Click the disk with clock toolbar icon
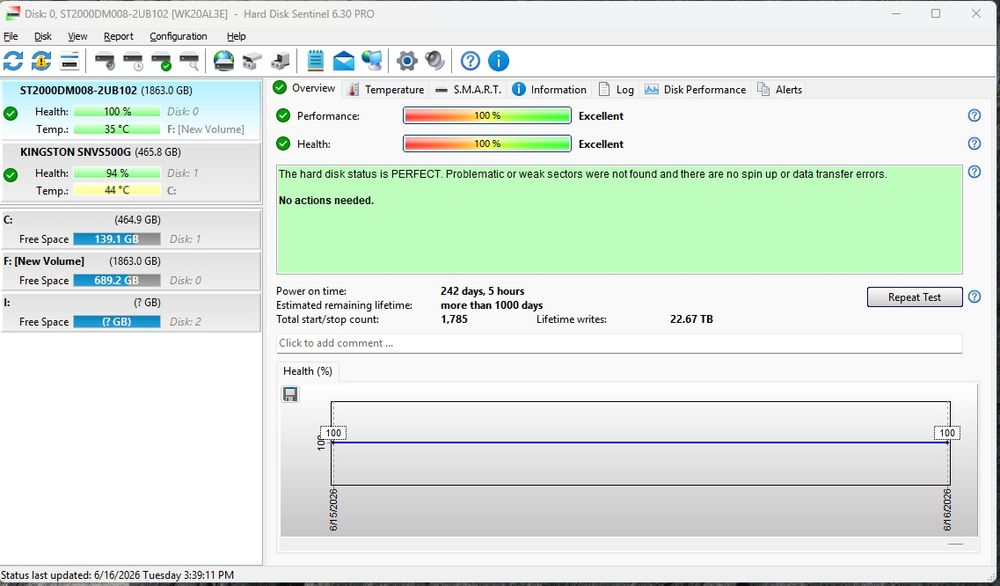 (x=133, y=61)
